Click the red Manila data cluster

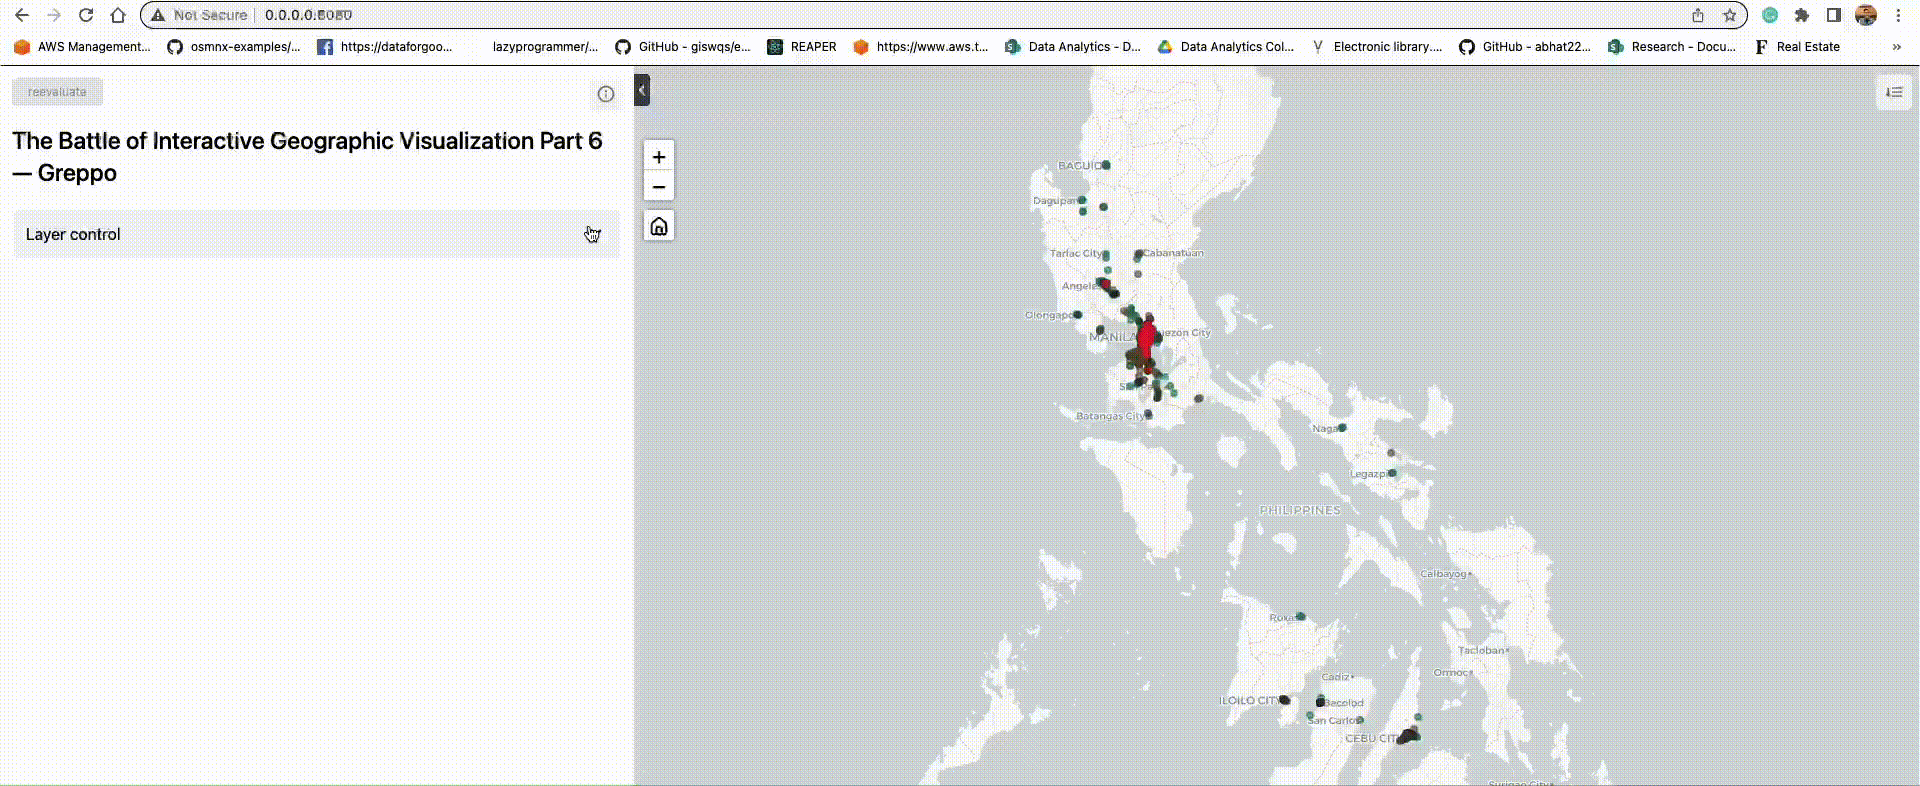pos(1147,338)
